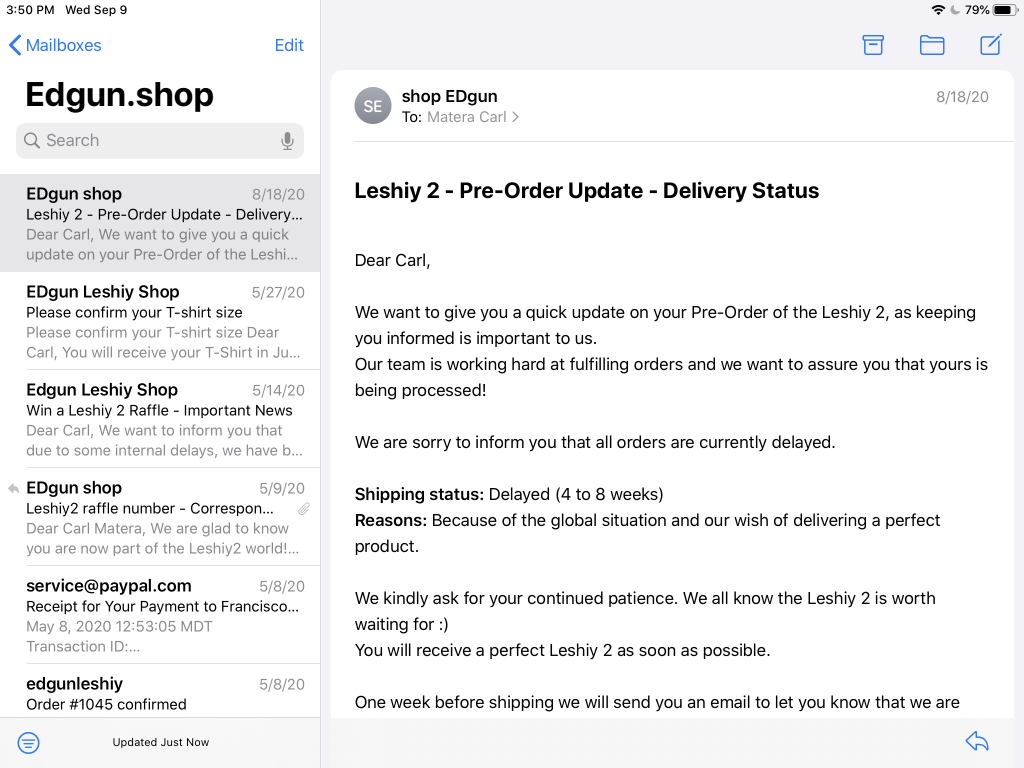Screen dimensions: 1024x768
Task: Expand recipient details for Matera Carl
Action: pyautogui.click(x=473, y=117)
